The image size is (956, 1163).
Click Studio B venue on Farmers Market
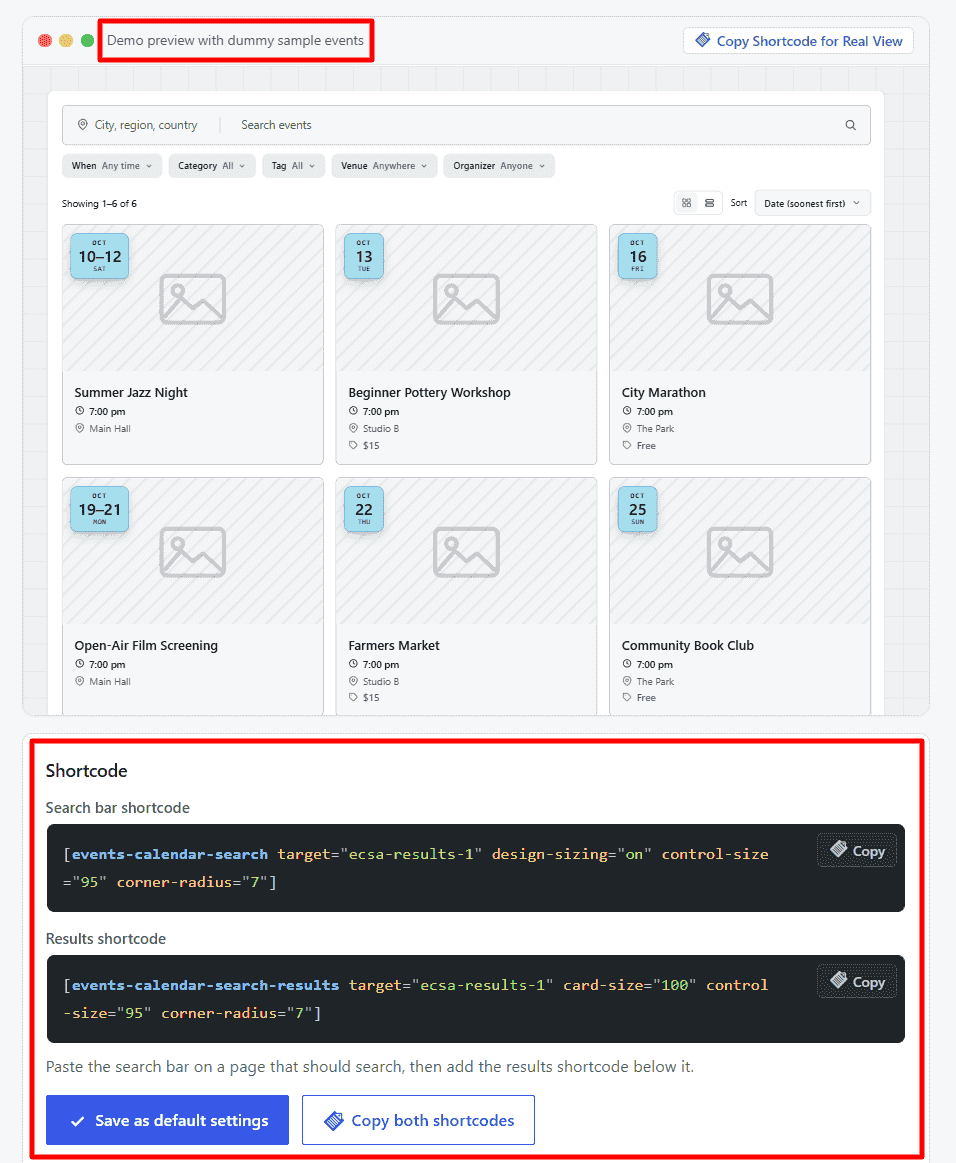(x=380, y=682)
